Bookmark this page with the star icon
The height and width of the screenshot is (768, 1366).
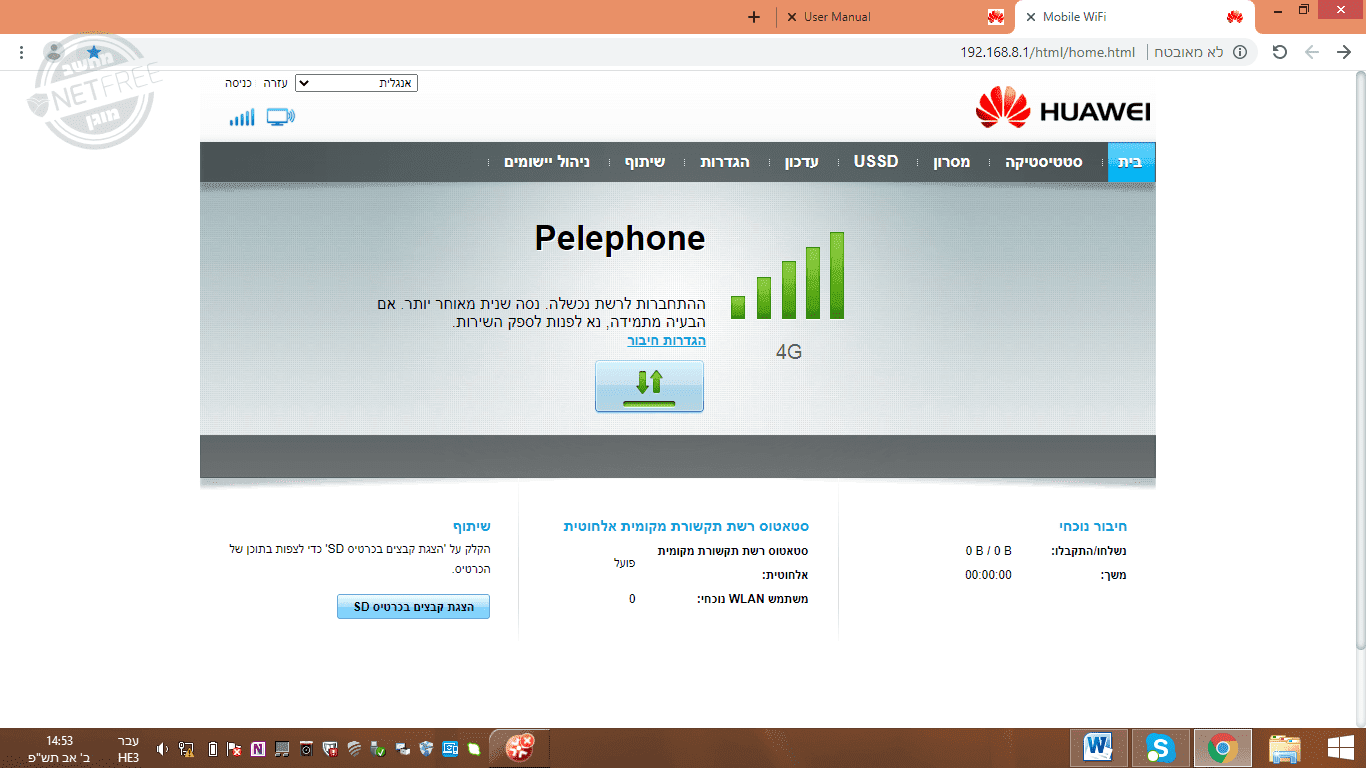94,52
